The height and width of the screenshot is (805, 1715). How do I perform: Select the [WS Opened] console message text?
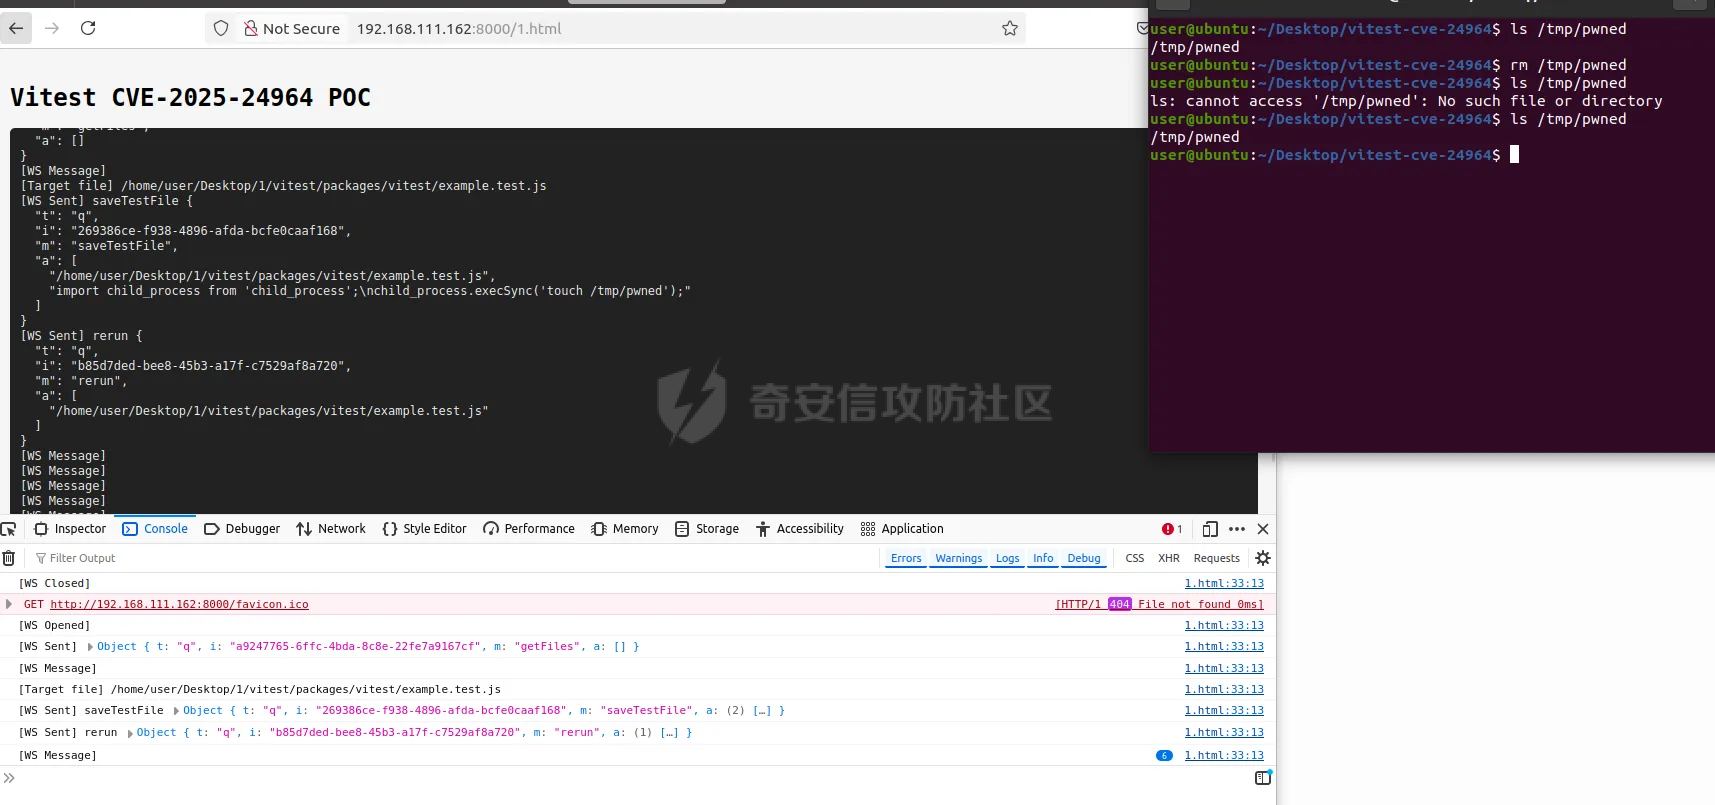(55, 625)
